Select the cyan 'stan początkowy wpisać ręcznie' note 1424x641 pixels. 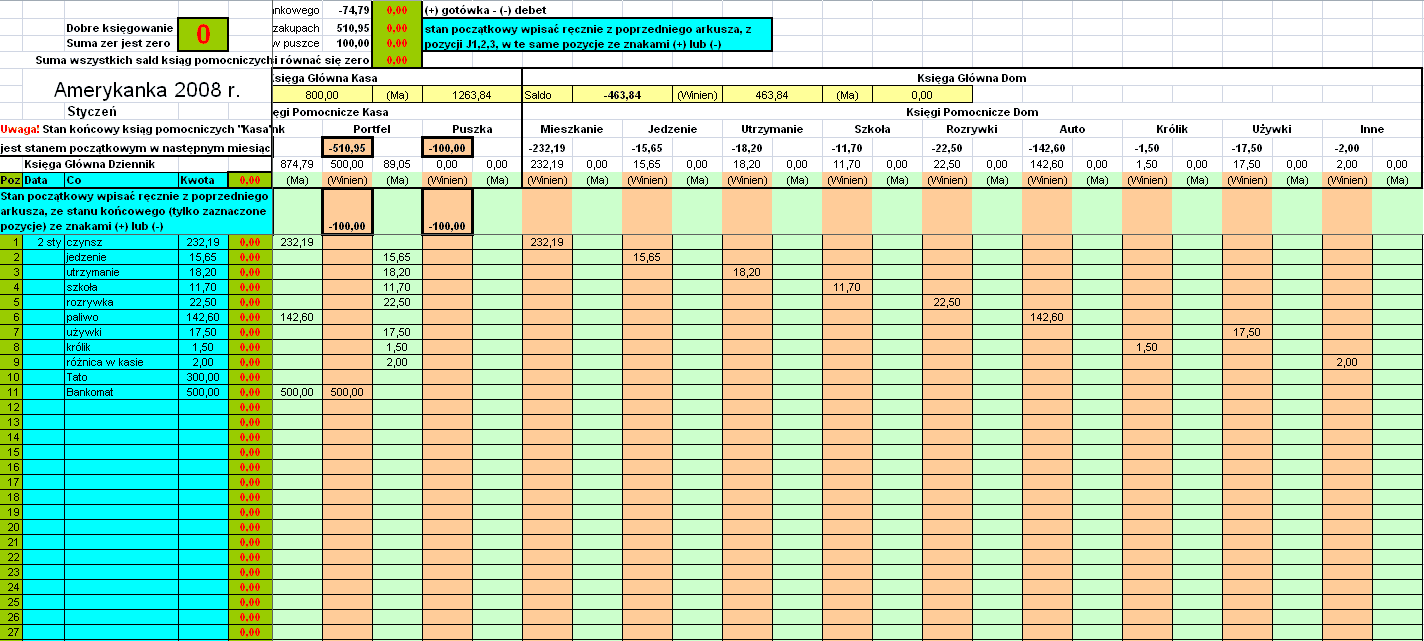[598, 35]
